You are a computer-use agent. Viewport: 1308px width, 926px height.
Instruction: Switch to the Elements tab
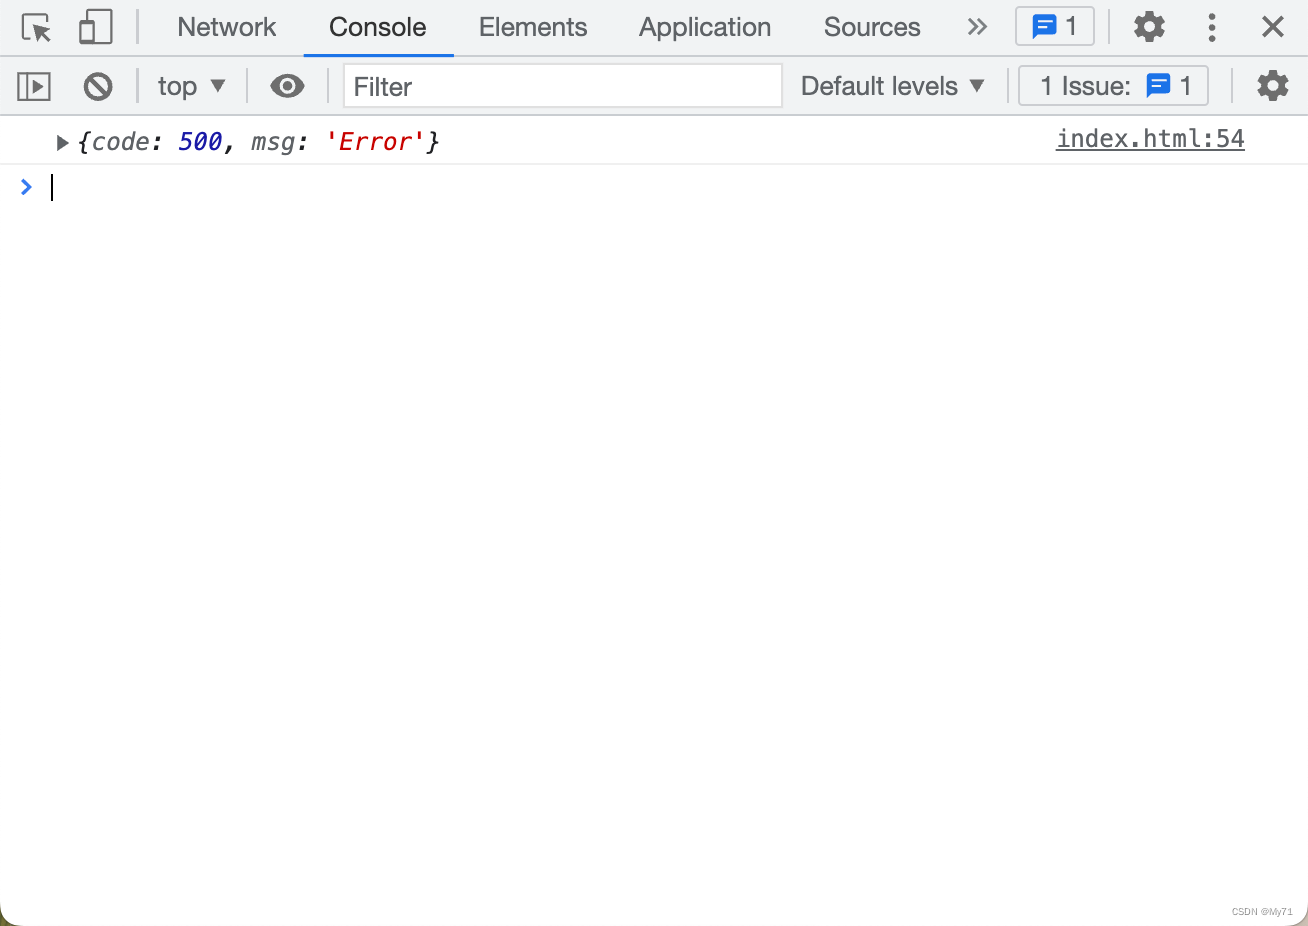(533, 27)
